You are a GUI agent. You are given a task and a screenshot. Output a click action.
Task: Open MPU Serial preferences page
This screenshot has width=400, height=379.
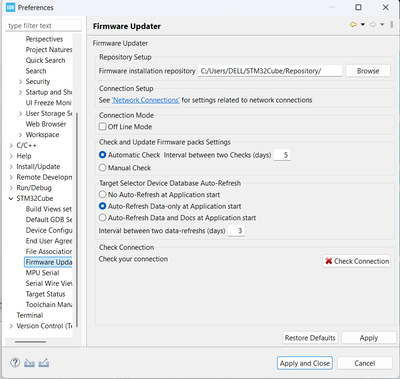42,273
